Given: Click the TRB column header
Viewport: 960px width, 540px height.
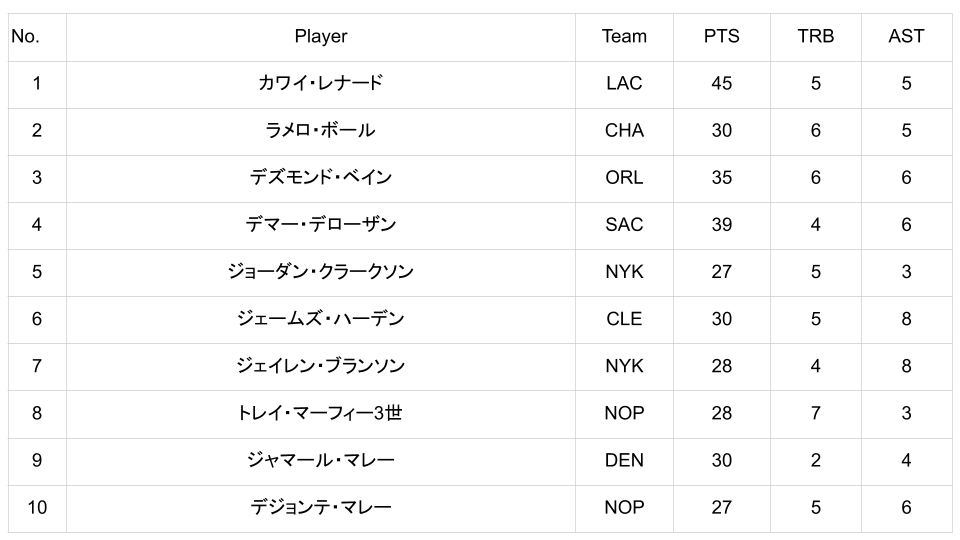Looking at the screenshot, I should pyautogui.click(x=815, y=37).
